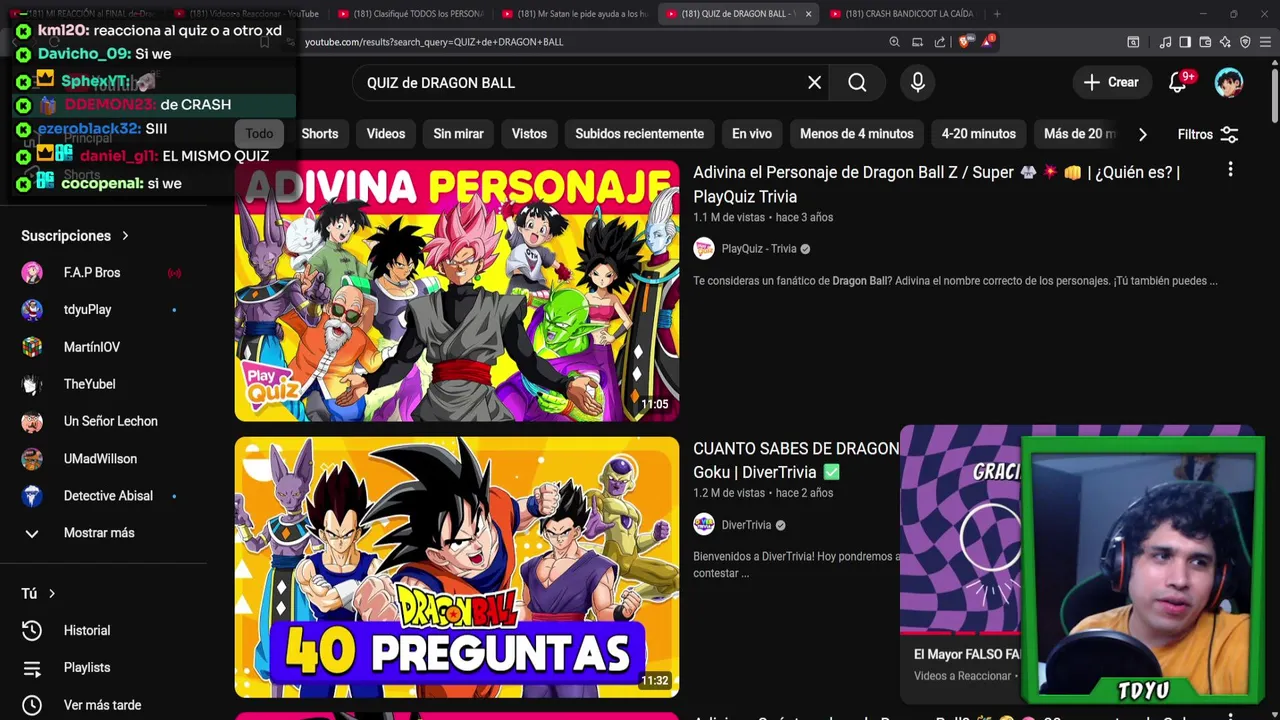This screenshot has height=720, width=1280.
Task: Click the Un Señor Lechon channel avatar
Action: [32, 422]
